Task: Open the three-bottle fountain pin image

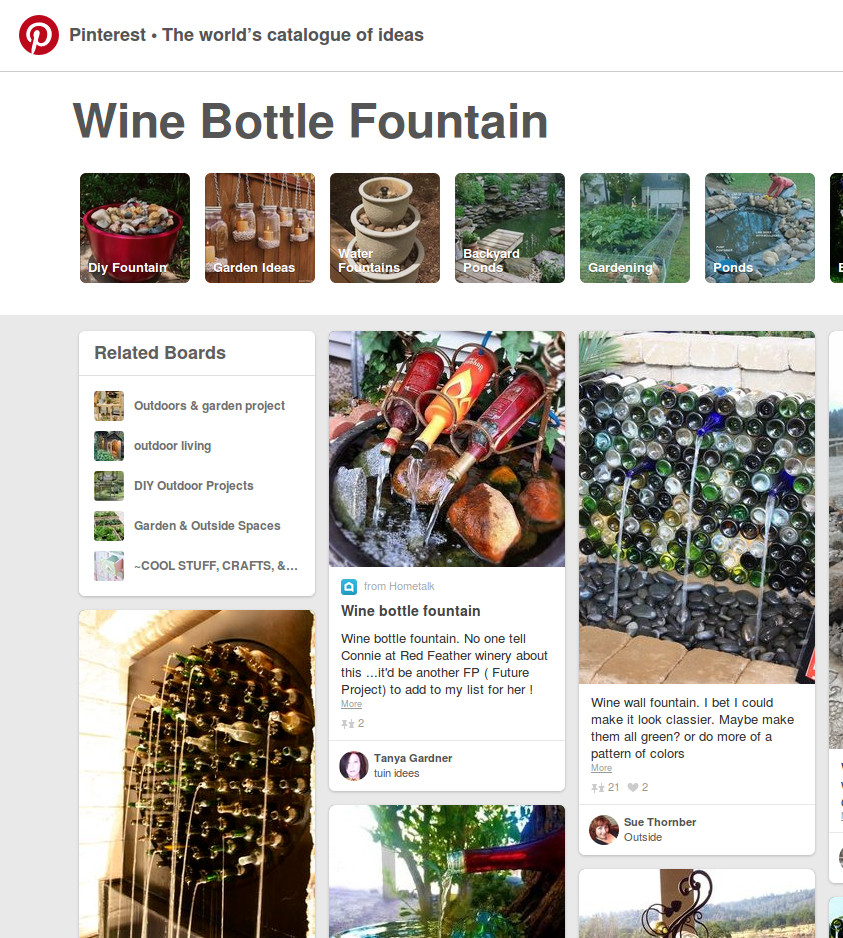Action: [447, 449]
